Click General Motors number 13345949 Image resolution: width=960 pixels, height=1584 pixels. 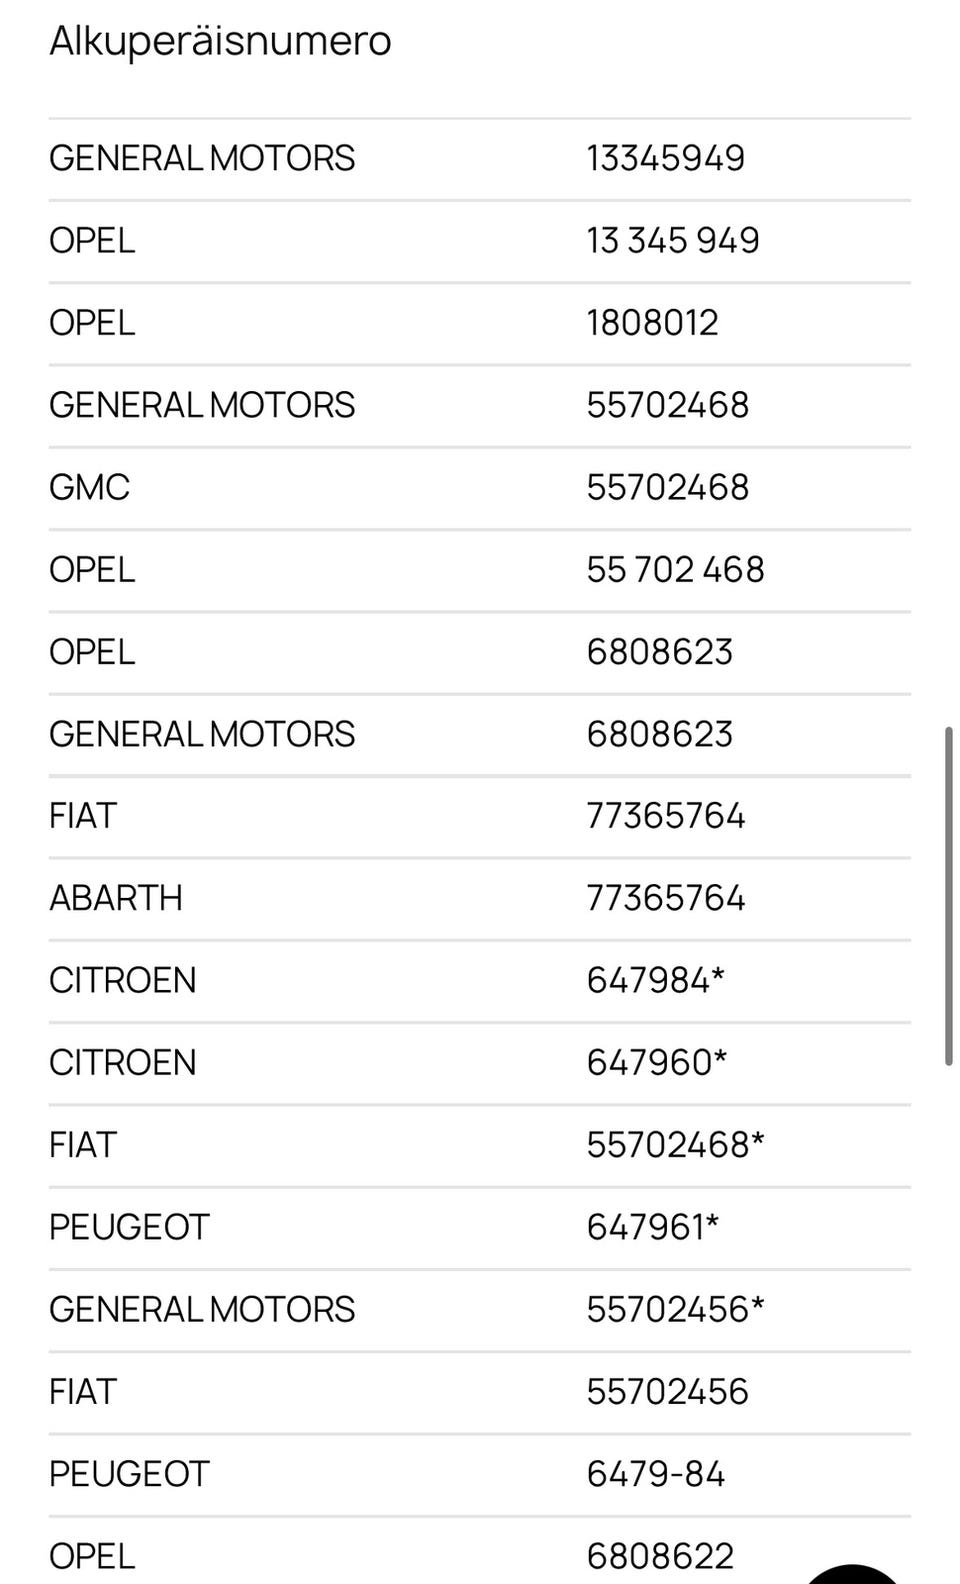click(x=665, y=158)
